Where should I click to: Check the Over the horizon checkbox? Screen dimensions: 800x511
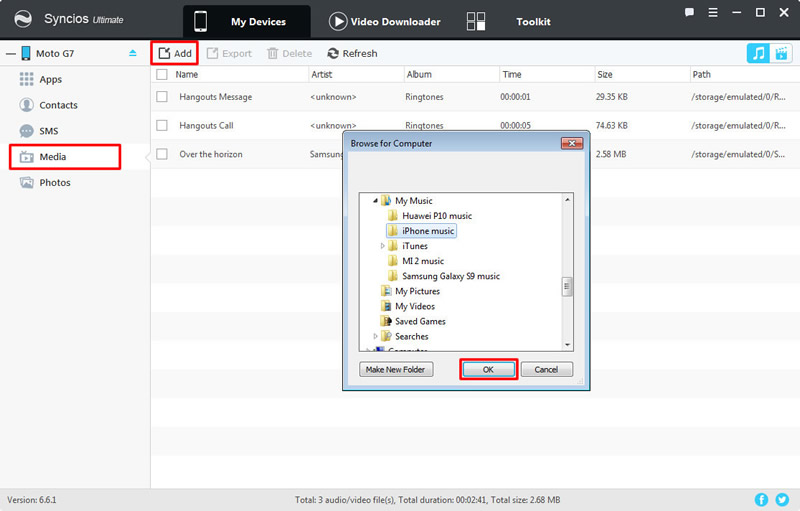click(x=162, y=154)
